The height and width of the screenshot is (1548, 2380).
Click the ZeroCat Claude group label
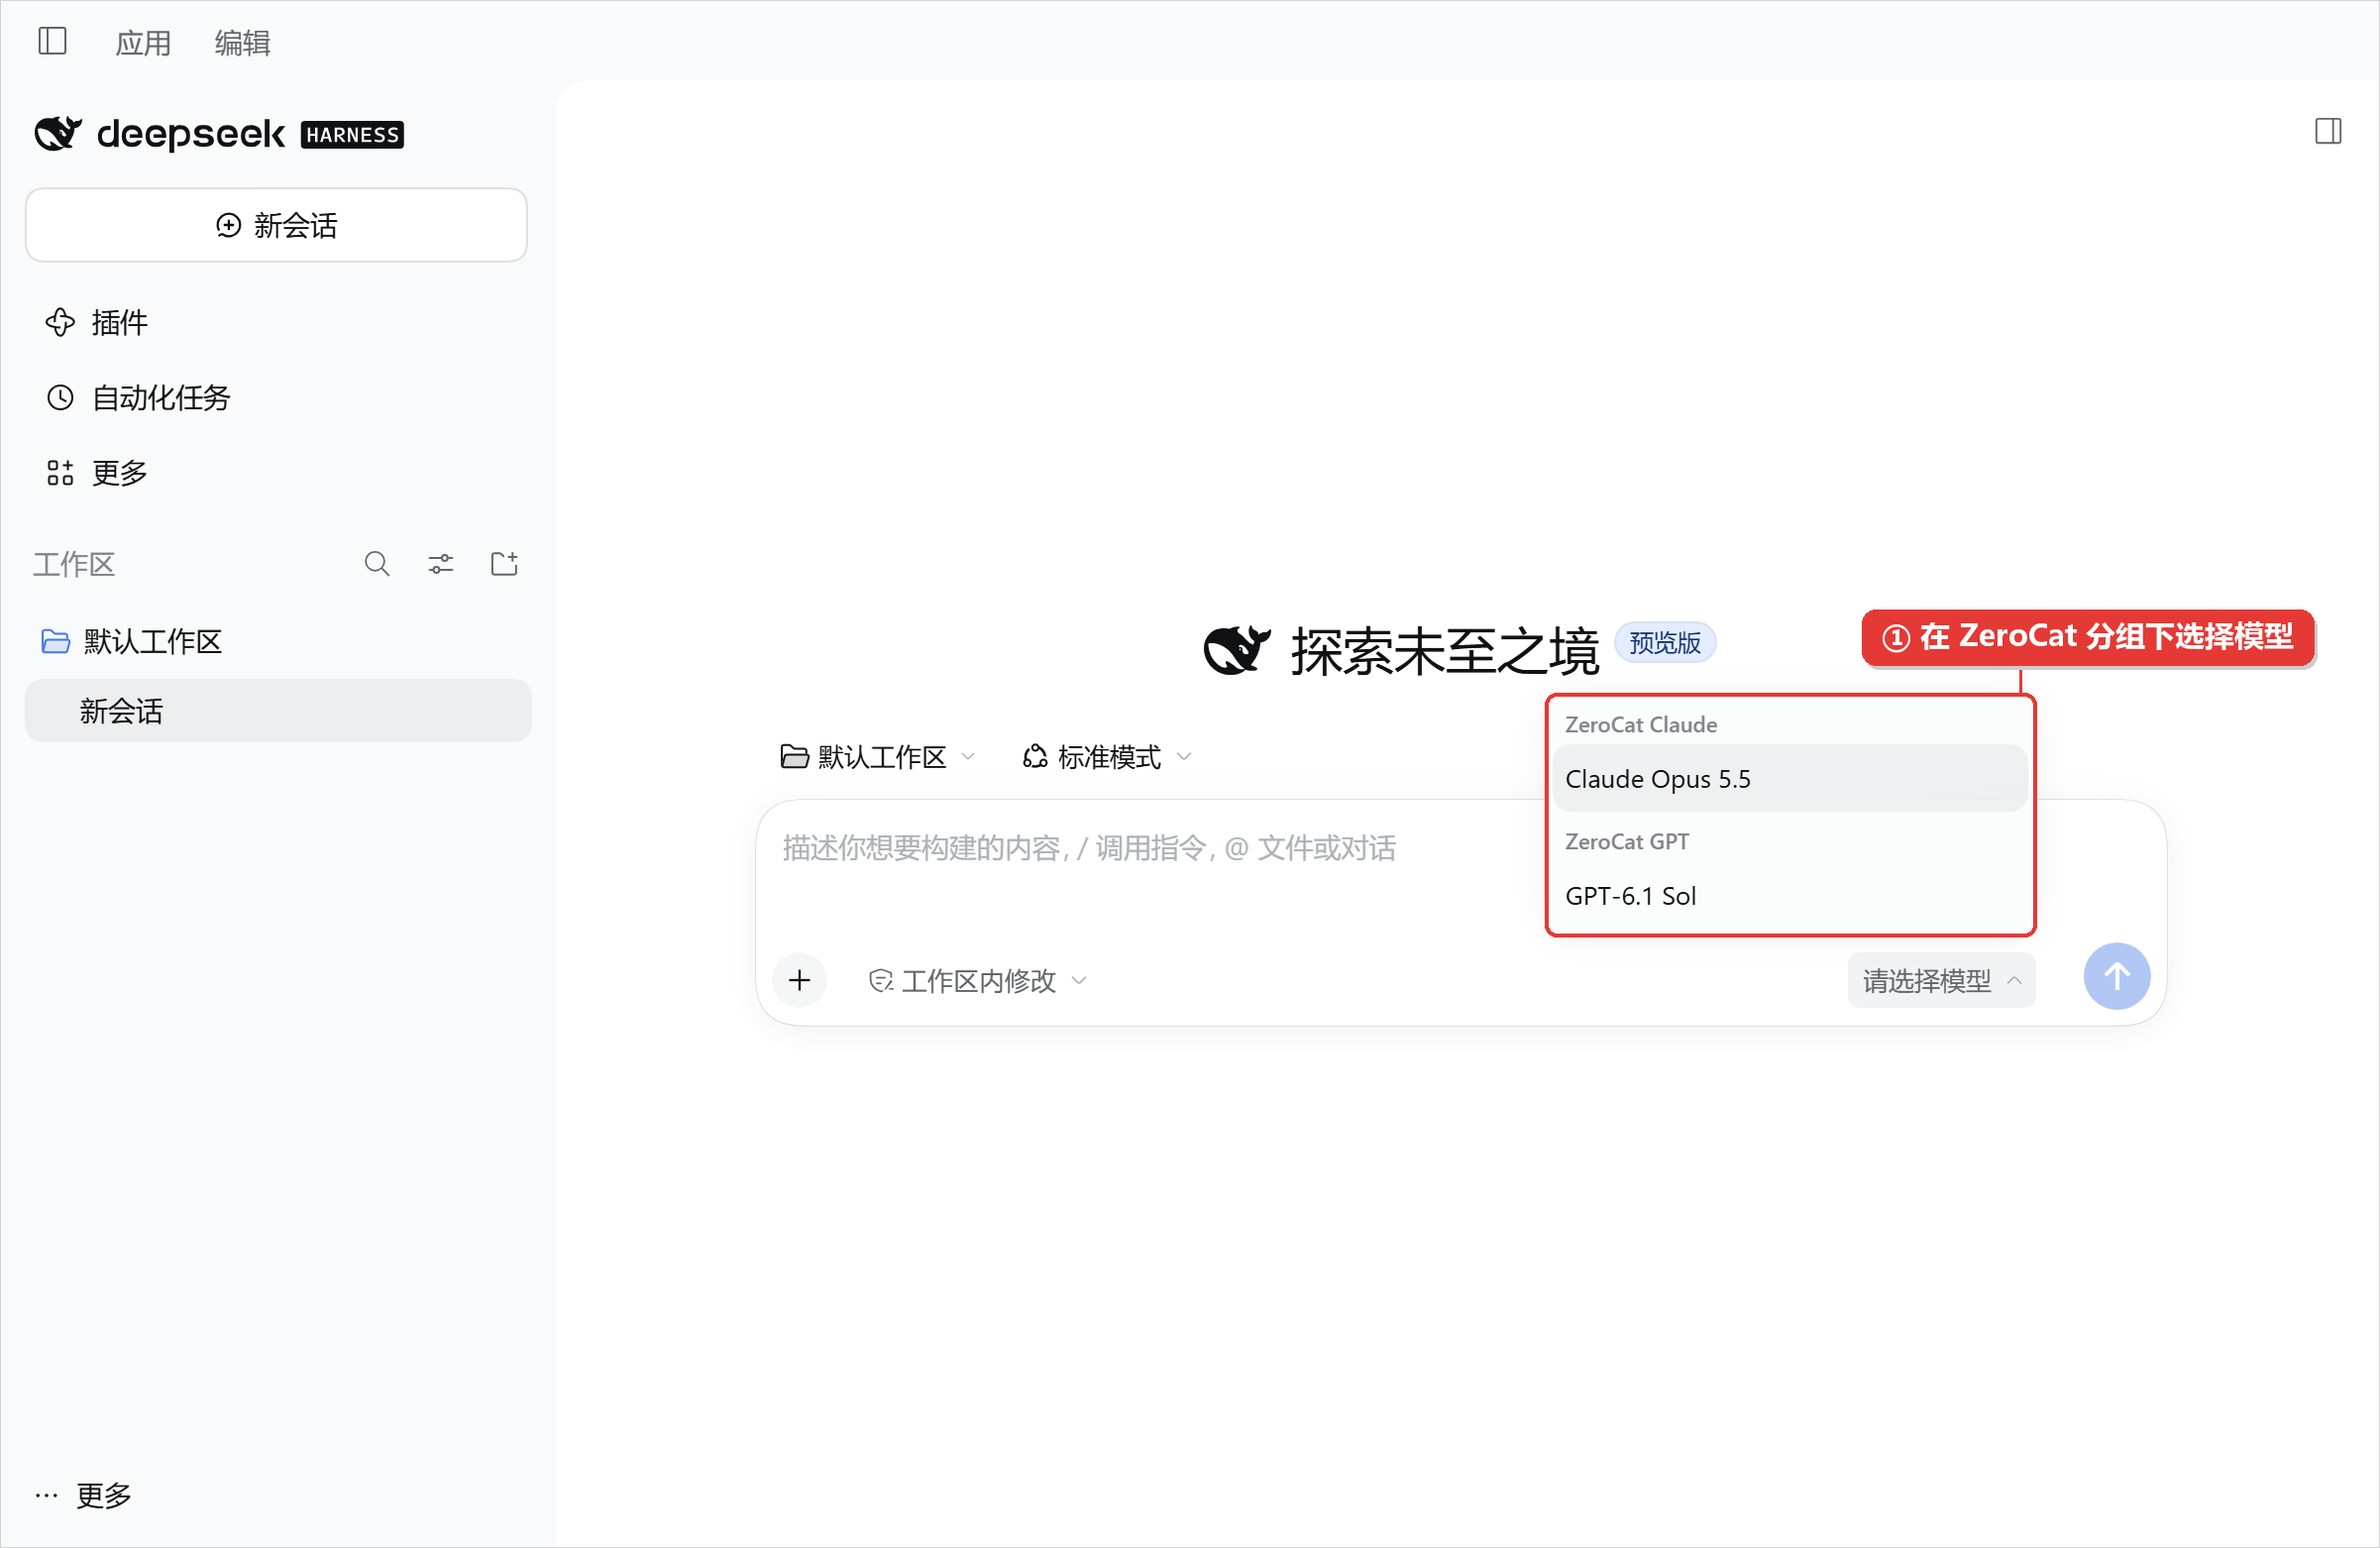point(1640,725)
